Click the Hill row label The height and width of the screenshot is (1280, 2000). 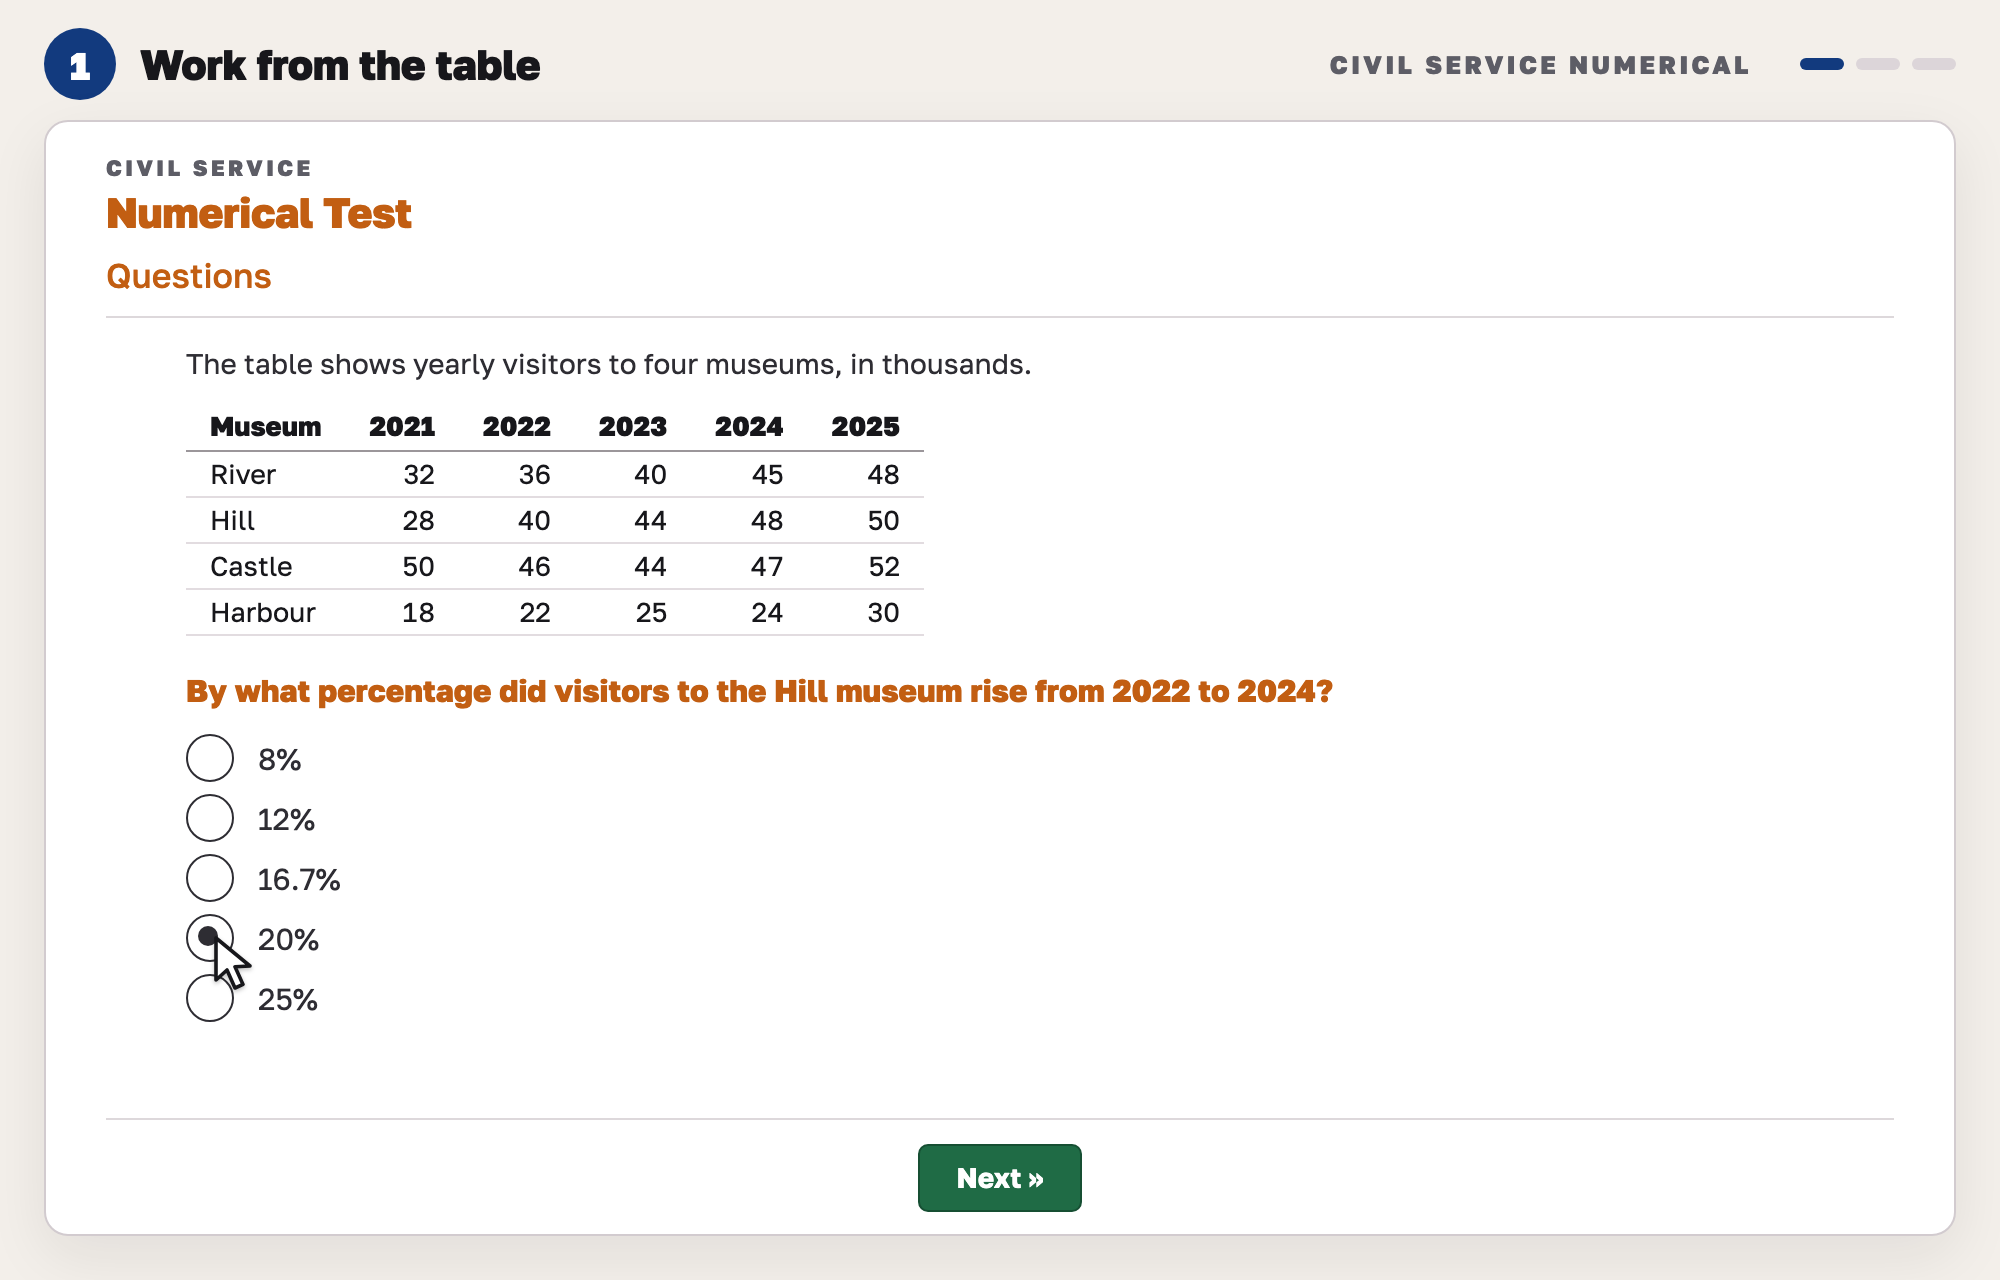(232, 520)
